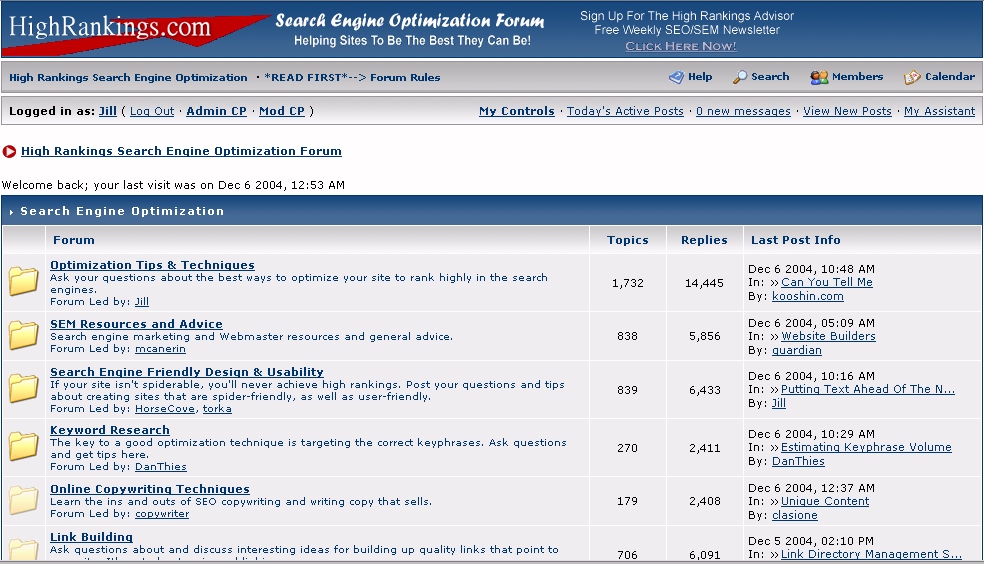The image size is (984, 564).
Task: Open Keyword Research forum
Action: [x=110, y=430]
